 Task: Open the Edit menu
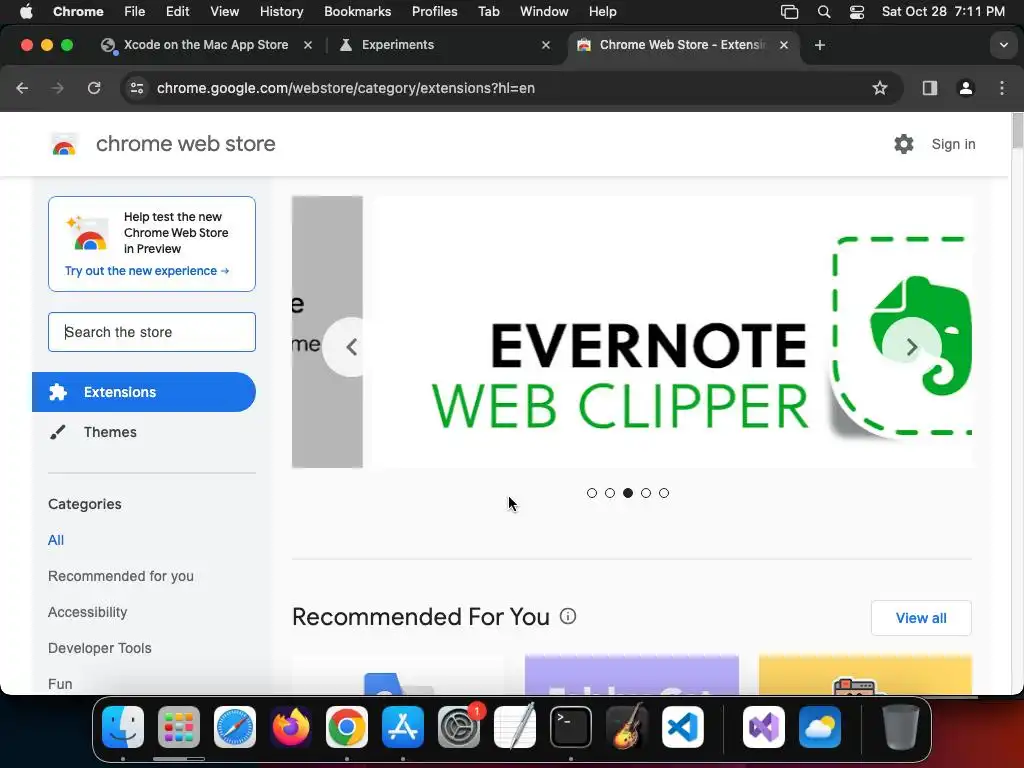[x=178, y=12]
